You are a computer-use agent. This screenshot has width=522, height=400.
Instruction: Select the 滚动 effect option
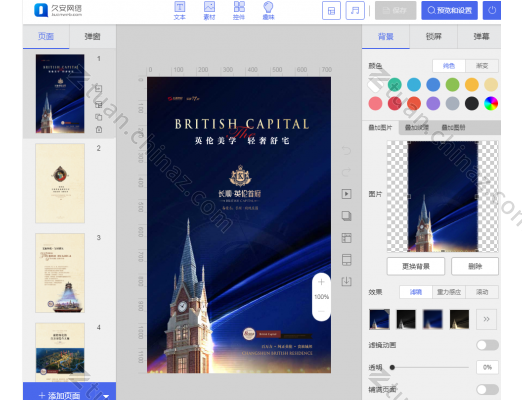click(482, 292)
